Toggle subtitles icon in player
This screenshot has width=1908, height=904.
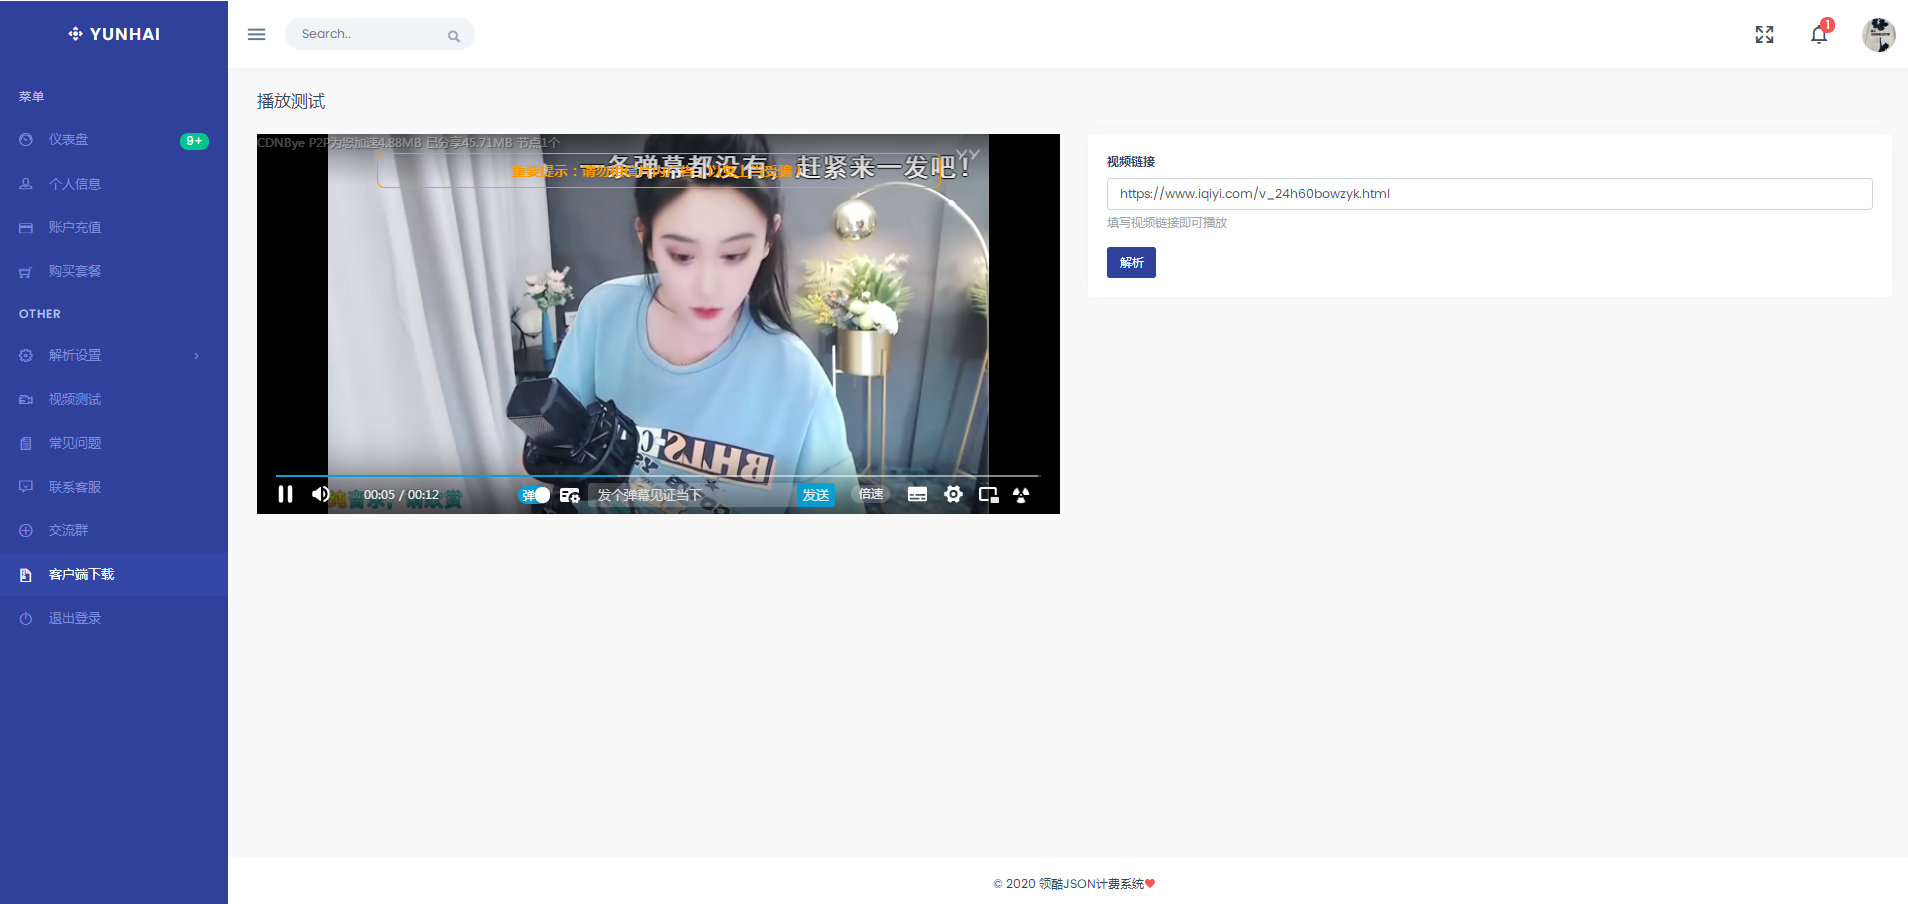coord(917,494)
